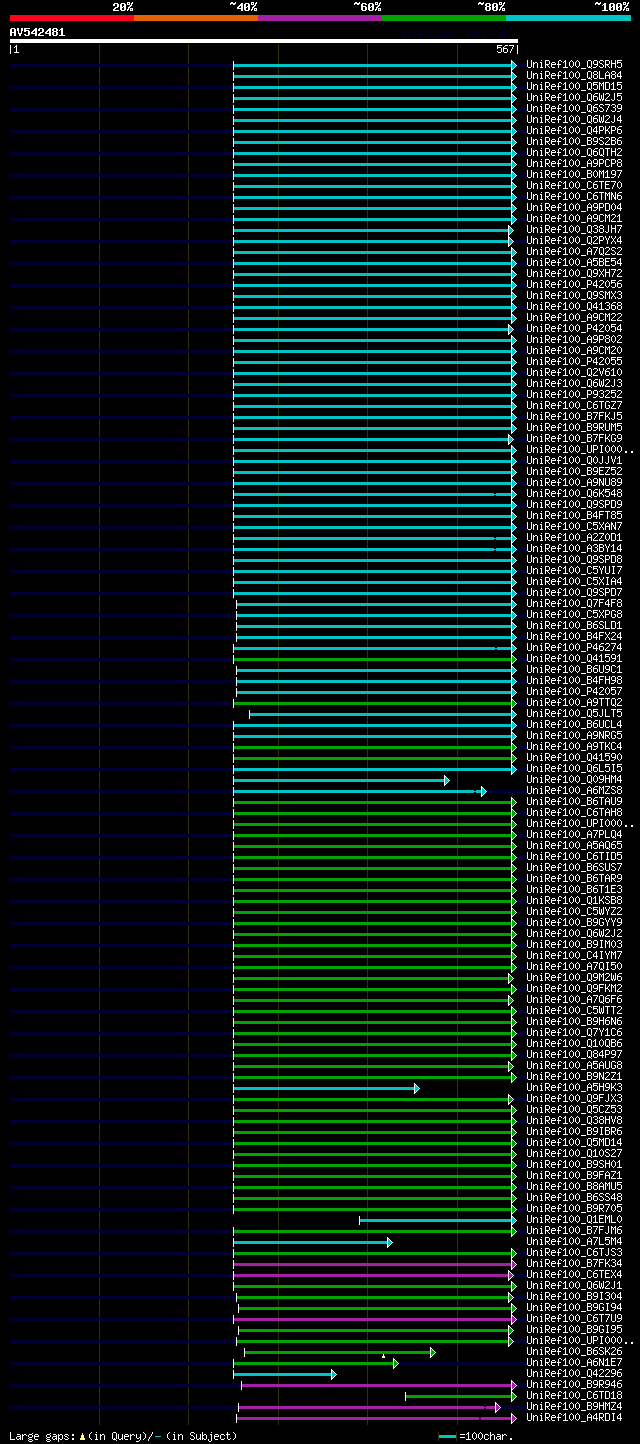This screenshot has height=1444, width=640.
Task: Select hit label UniRef100_B6TAU9
Action: [x=574, y=801]
